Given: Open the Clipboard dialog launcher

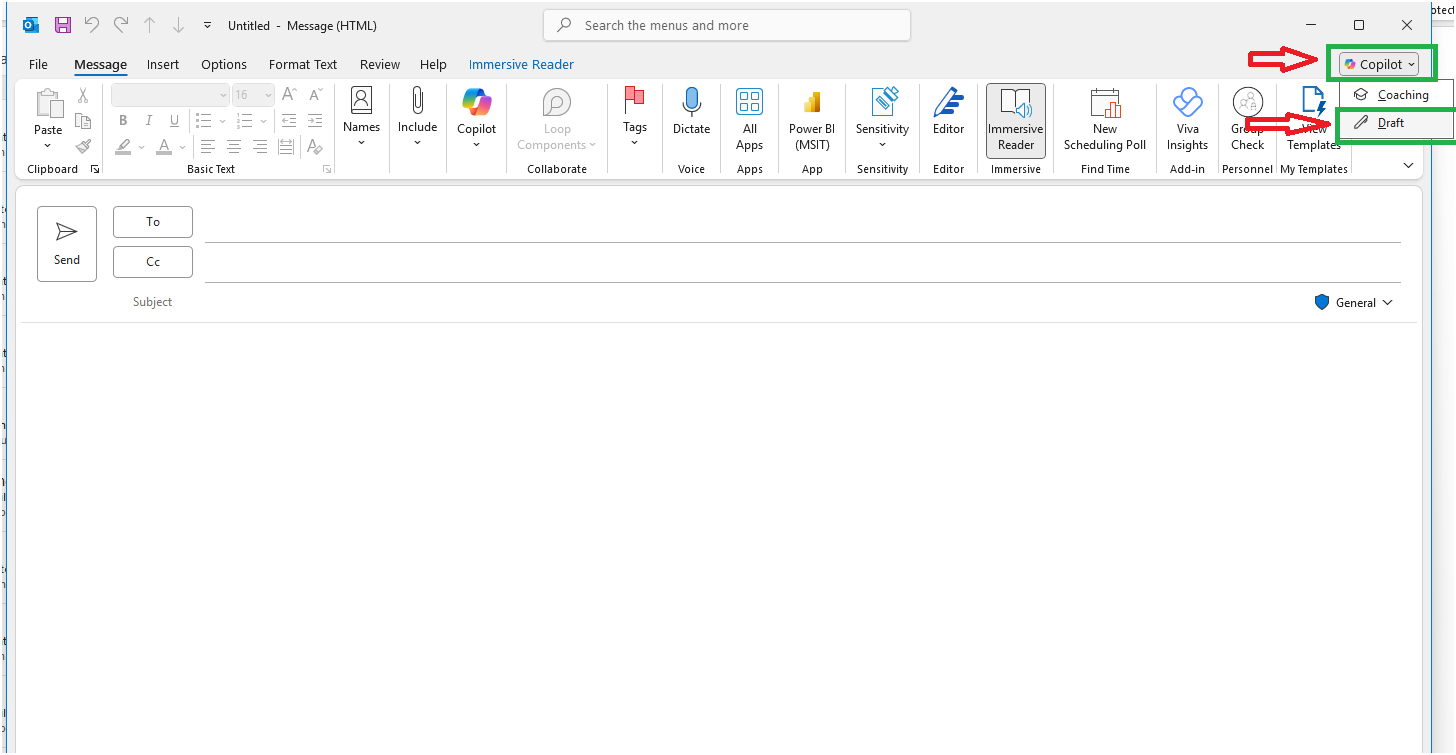Looking at the screenshot, I should [95, 170].
